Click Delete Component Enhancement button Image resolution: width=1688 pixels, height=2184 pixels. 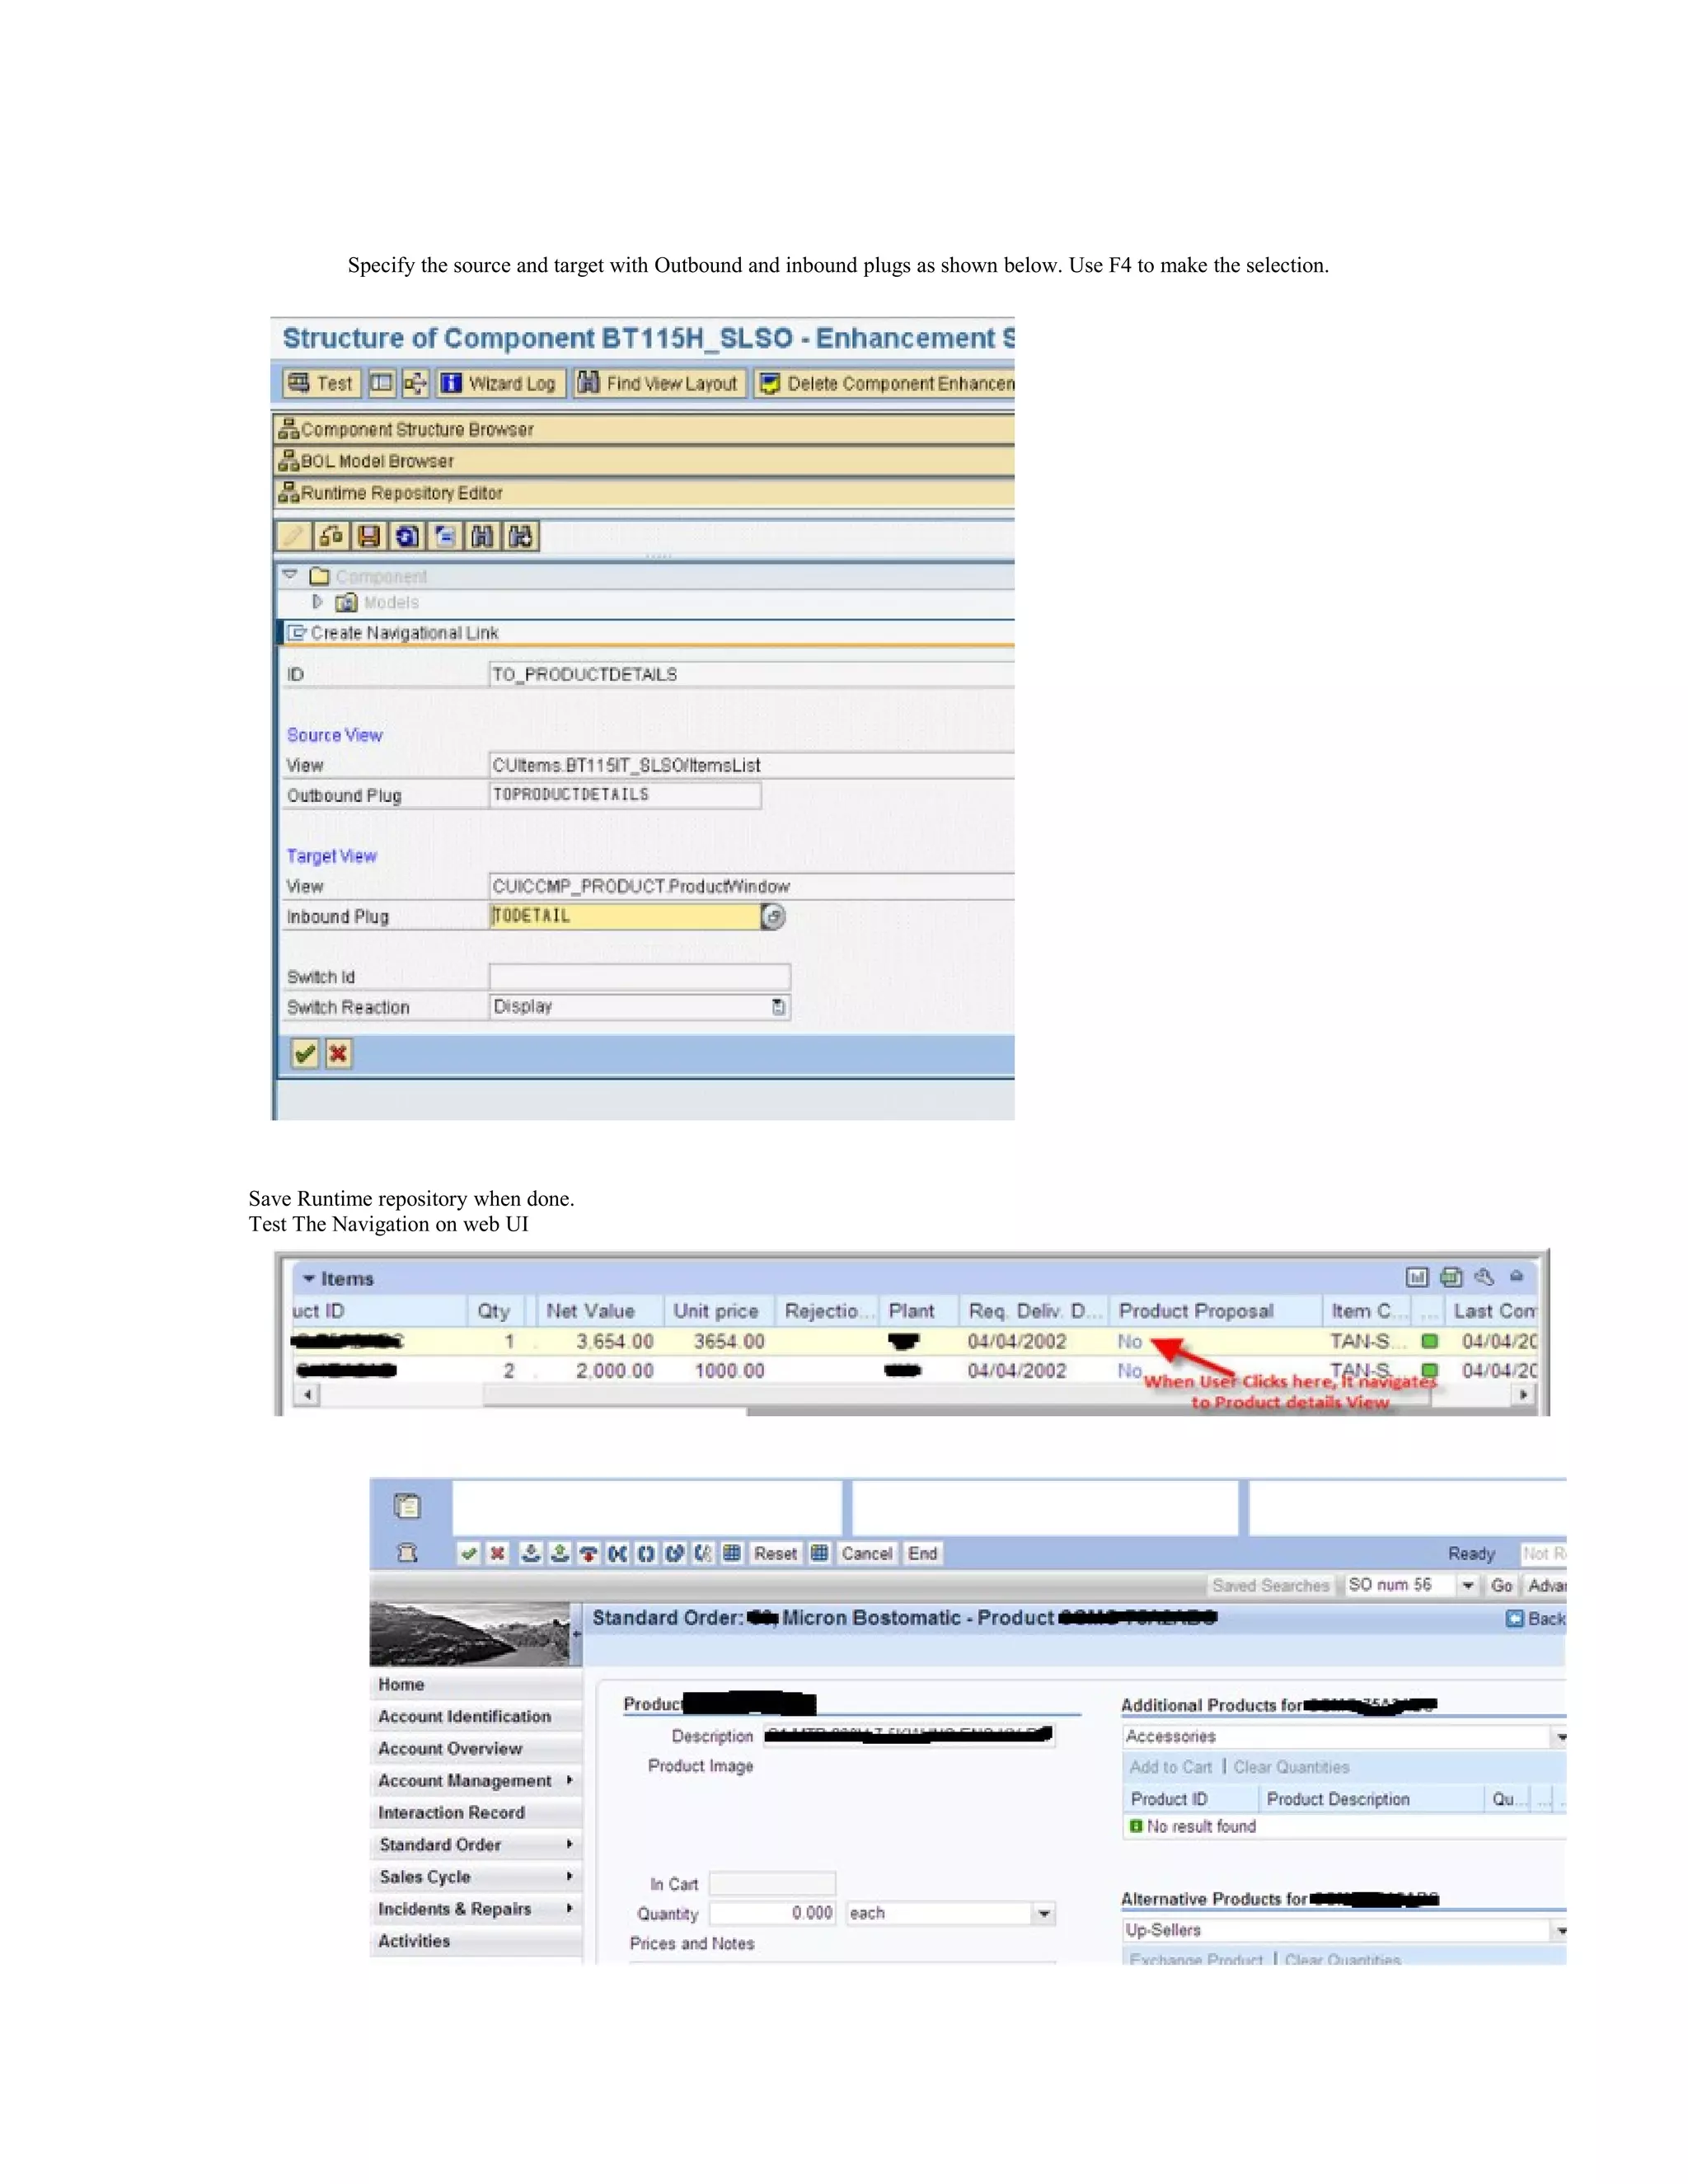click(884, 383)
